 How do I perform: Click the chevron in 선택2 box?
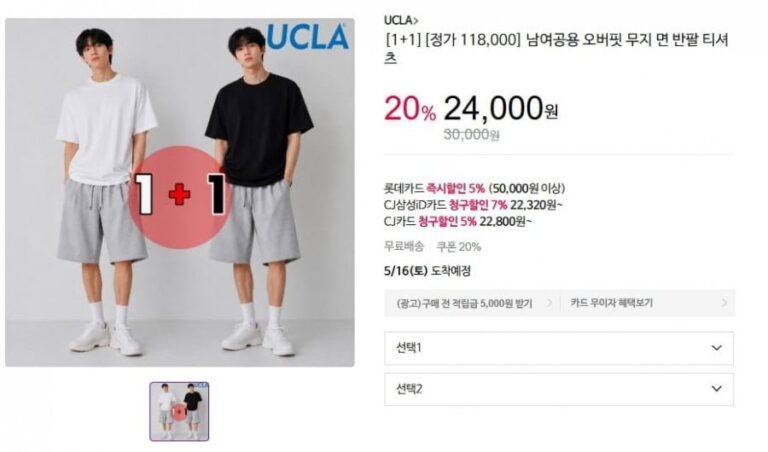[x=717, y=389]
